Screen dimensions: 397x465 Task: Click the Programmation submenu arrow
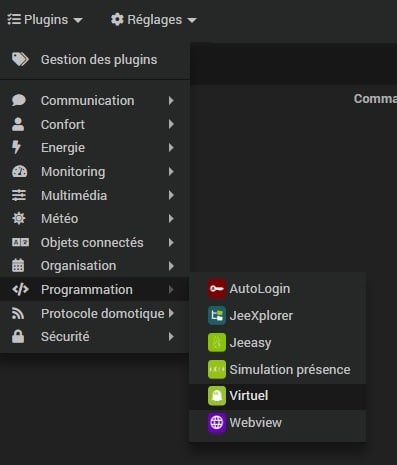pyautogui.click(x=171, y=289)
